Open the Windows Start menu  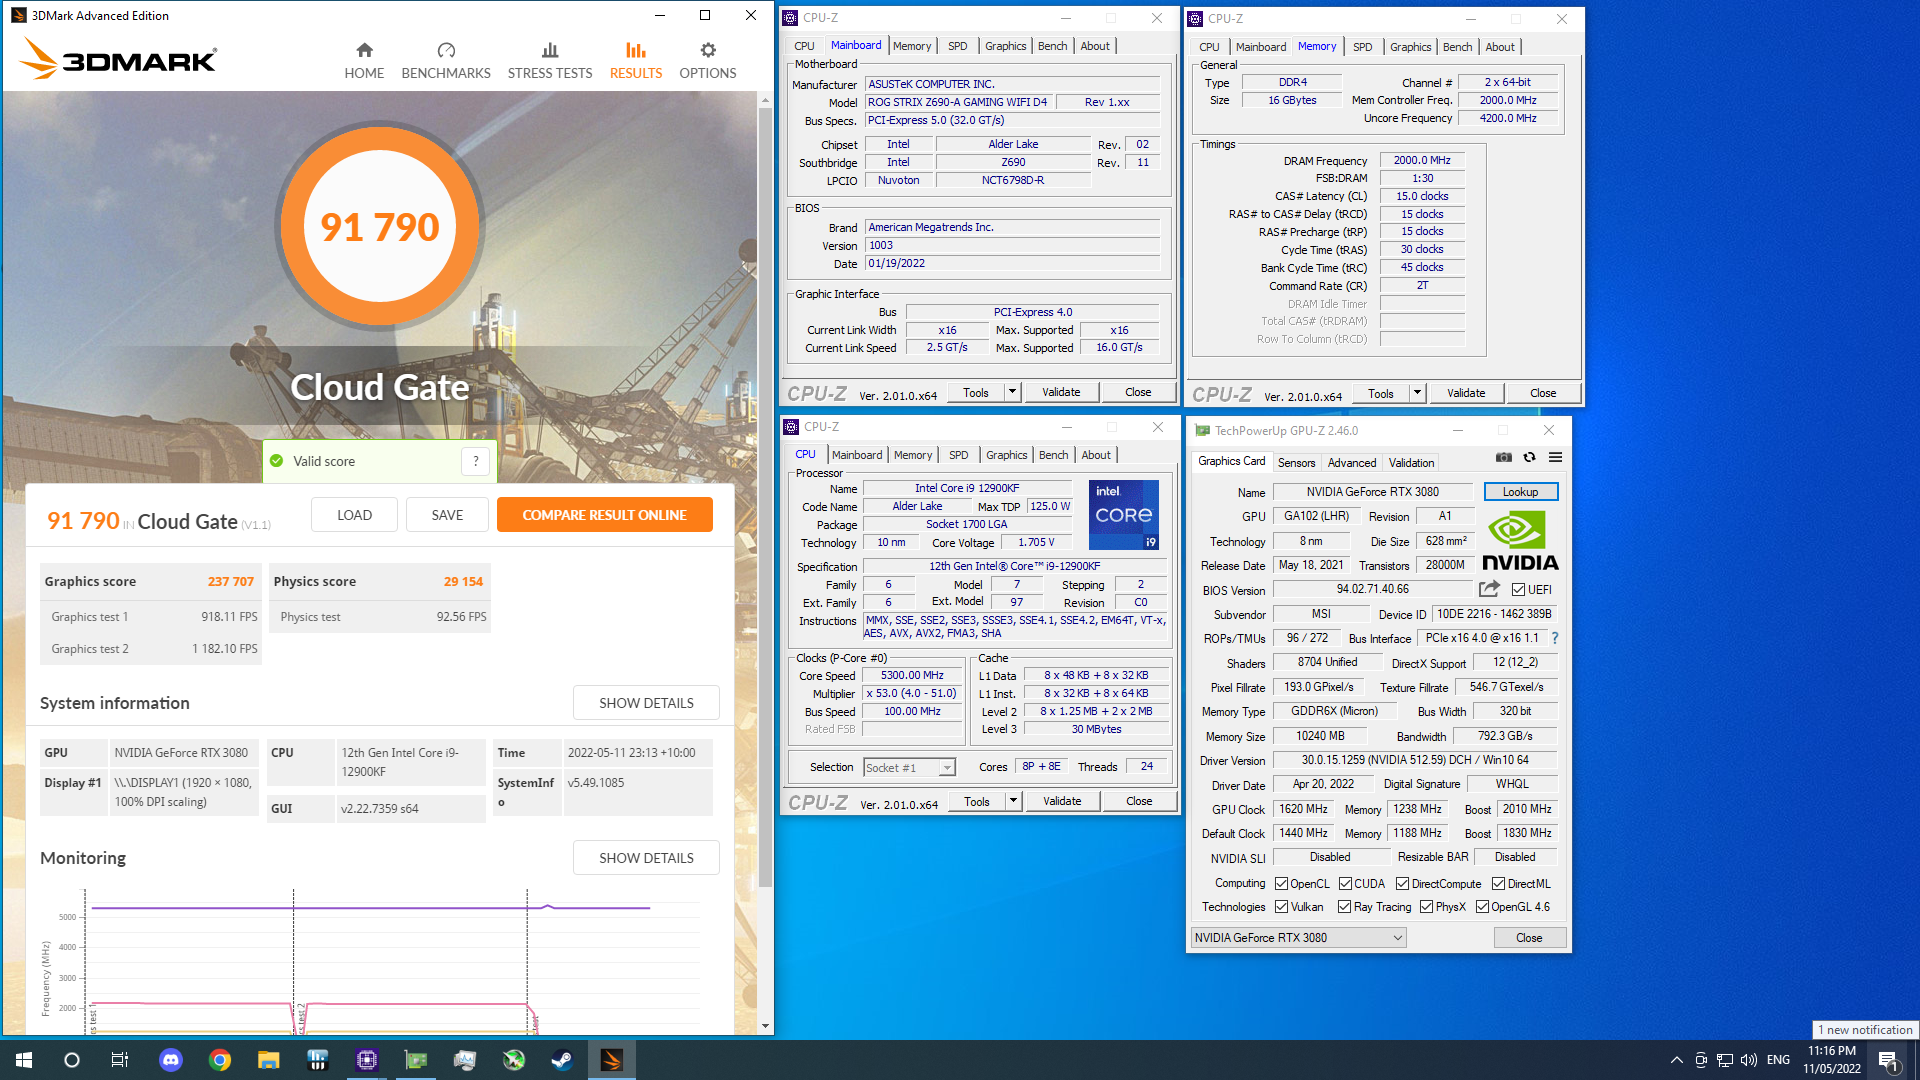(24, 1060)
